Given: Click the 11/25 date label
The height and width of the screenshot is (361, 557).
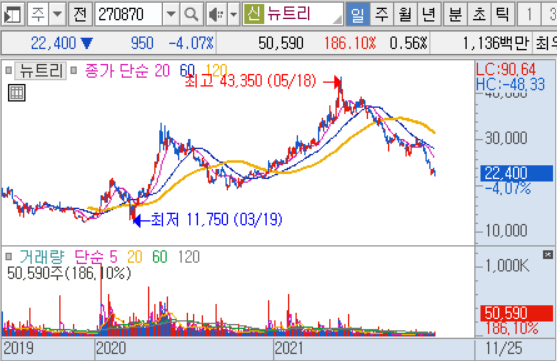Looking at the screenshot, I should (504, 348).
